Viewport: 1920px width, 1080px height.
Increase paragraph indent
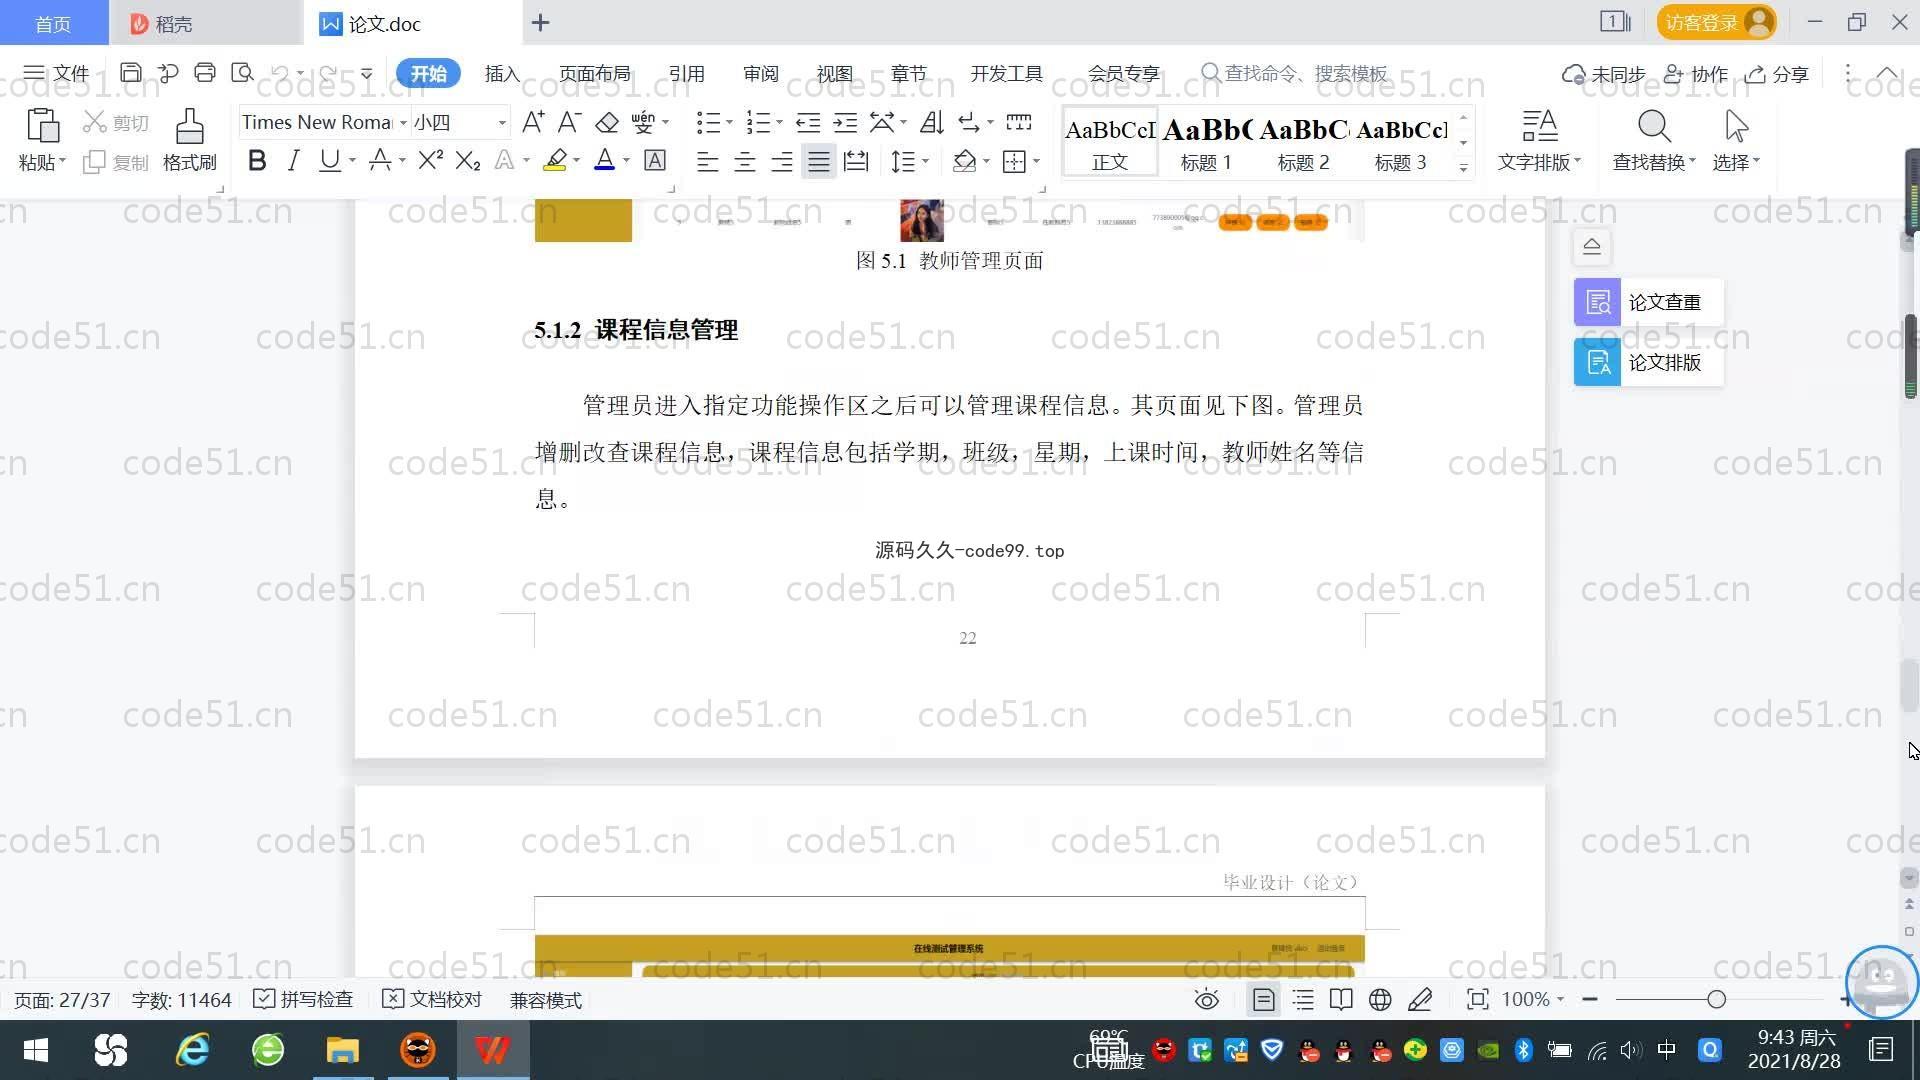pyautogui.click(x=846, y=122)
